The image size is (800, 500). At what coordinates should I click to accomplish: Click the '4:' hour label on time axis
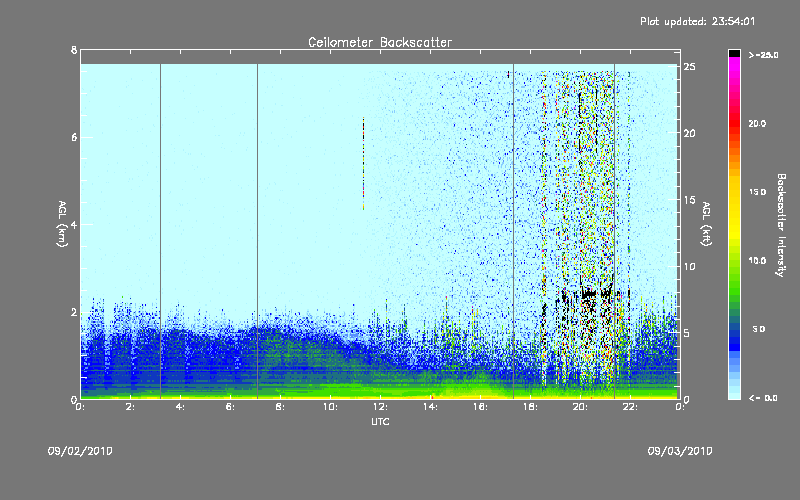point(180,407)
